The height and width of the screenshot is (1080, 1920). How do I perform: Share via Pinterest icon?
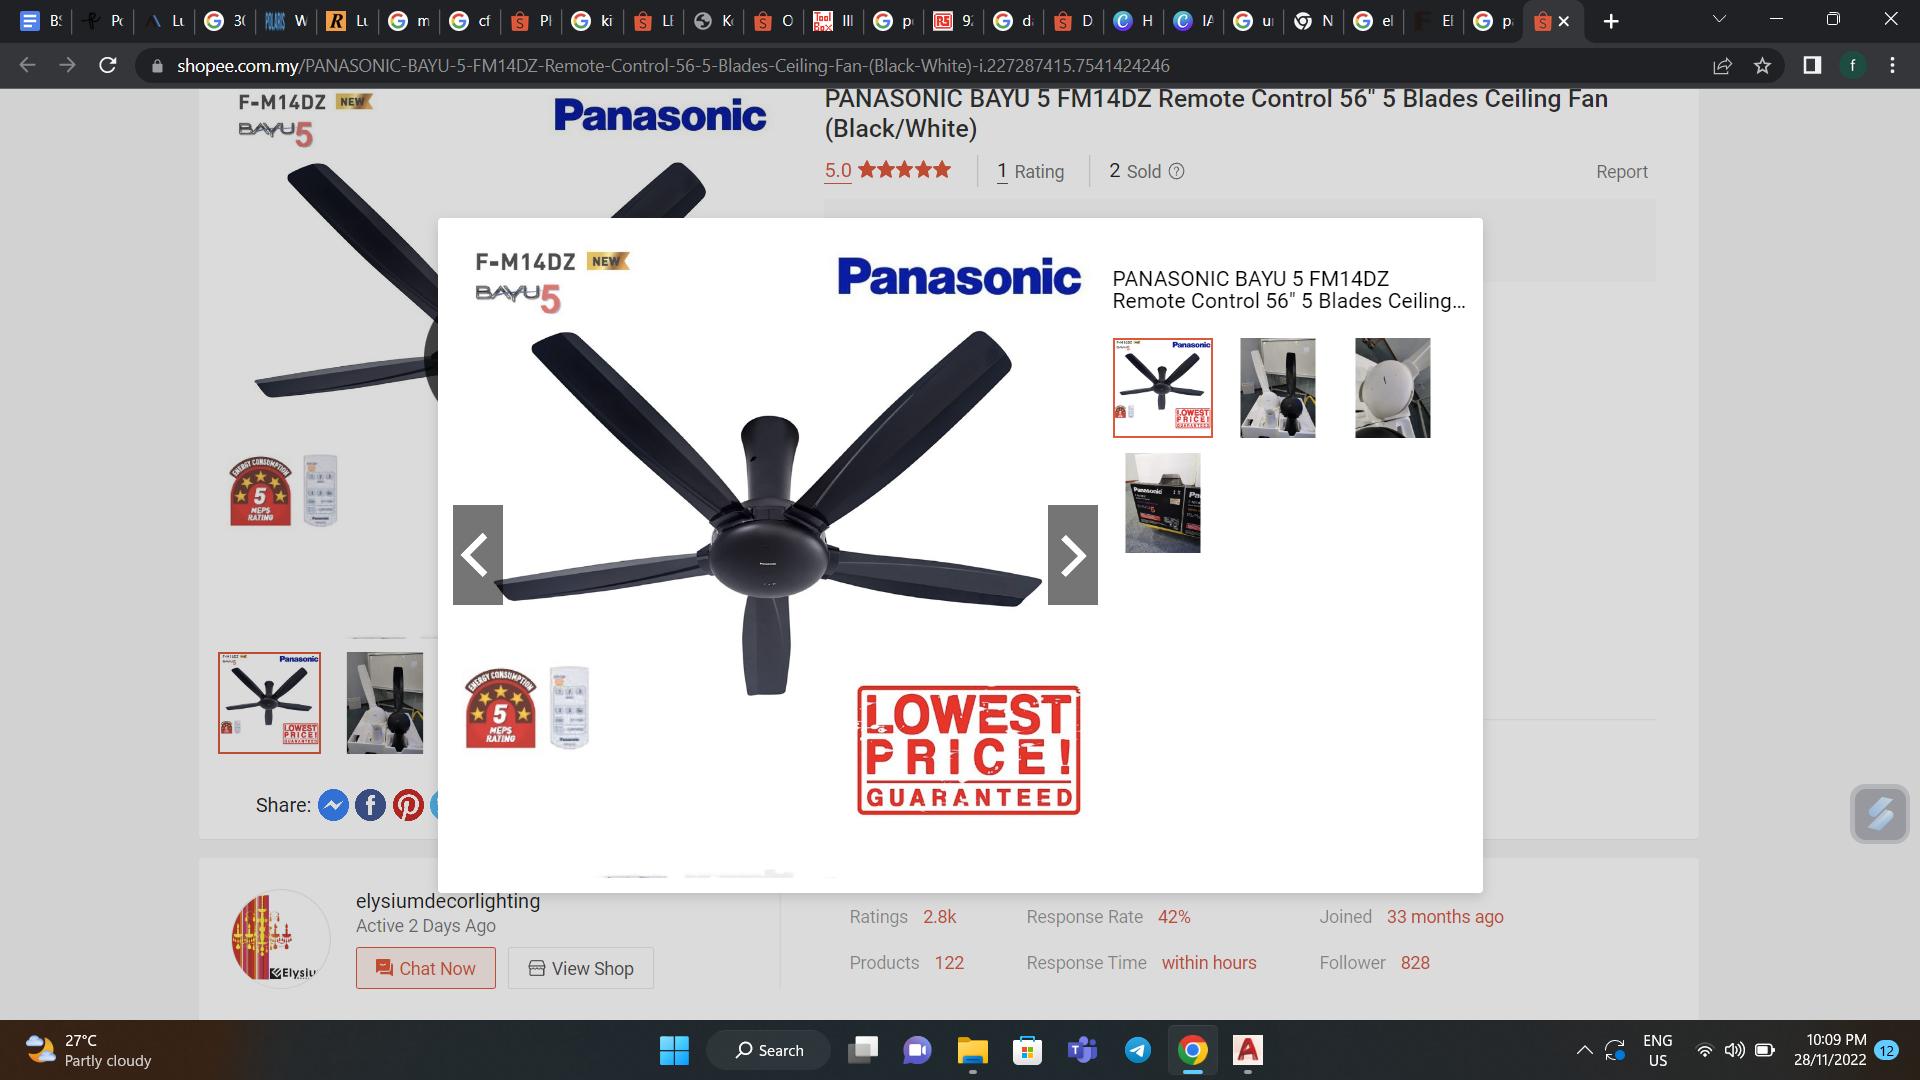click(408, 805)
